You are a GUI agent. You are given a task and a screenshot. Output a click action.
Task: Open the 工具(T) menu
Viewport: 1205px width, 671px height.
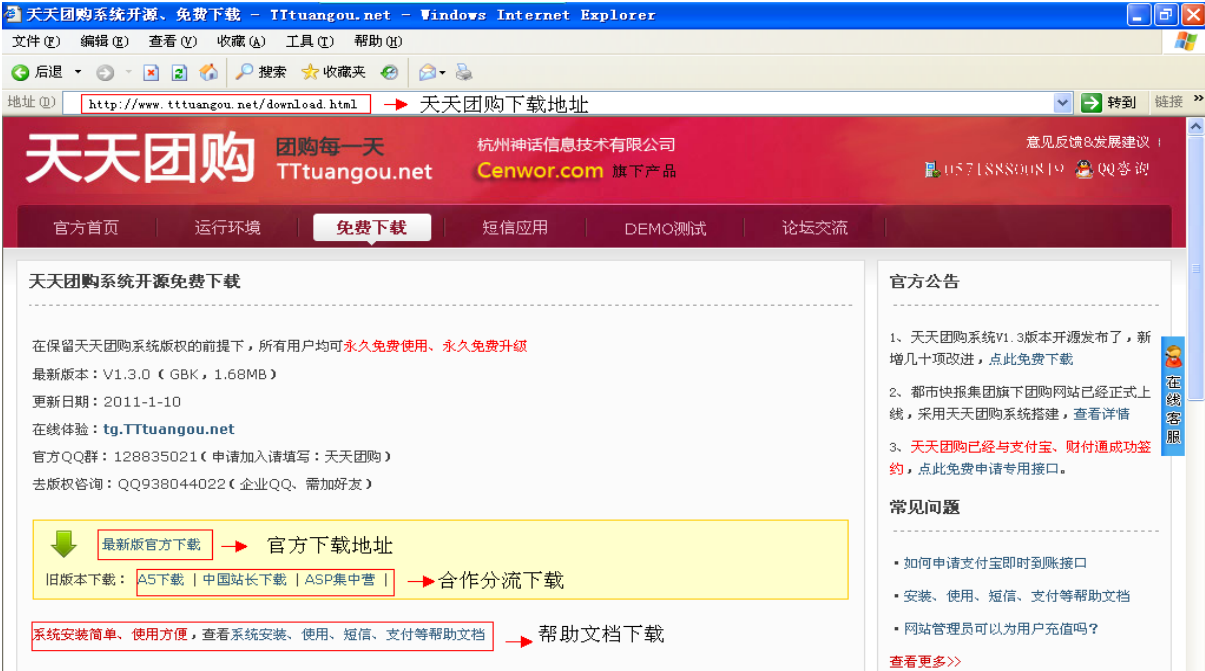[x=309, y=41]
